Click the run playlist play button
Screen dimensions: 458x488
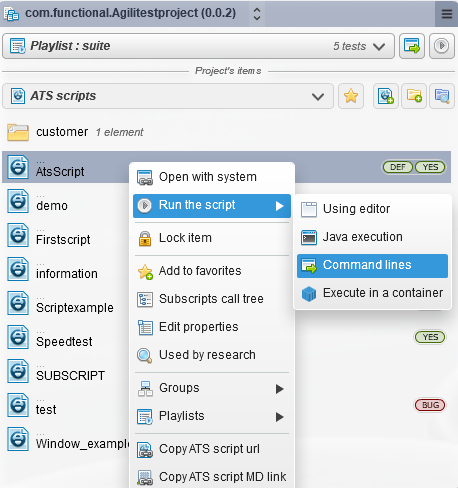(442, 46)
